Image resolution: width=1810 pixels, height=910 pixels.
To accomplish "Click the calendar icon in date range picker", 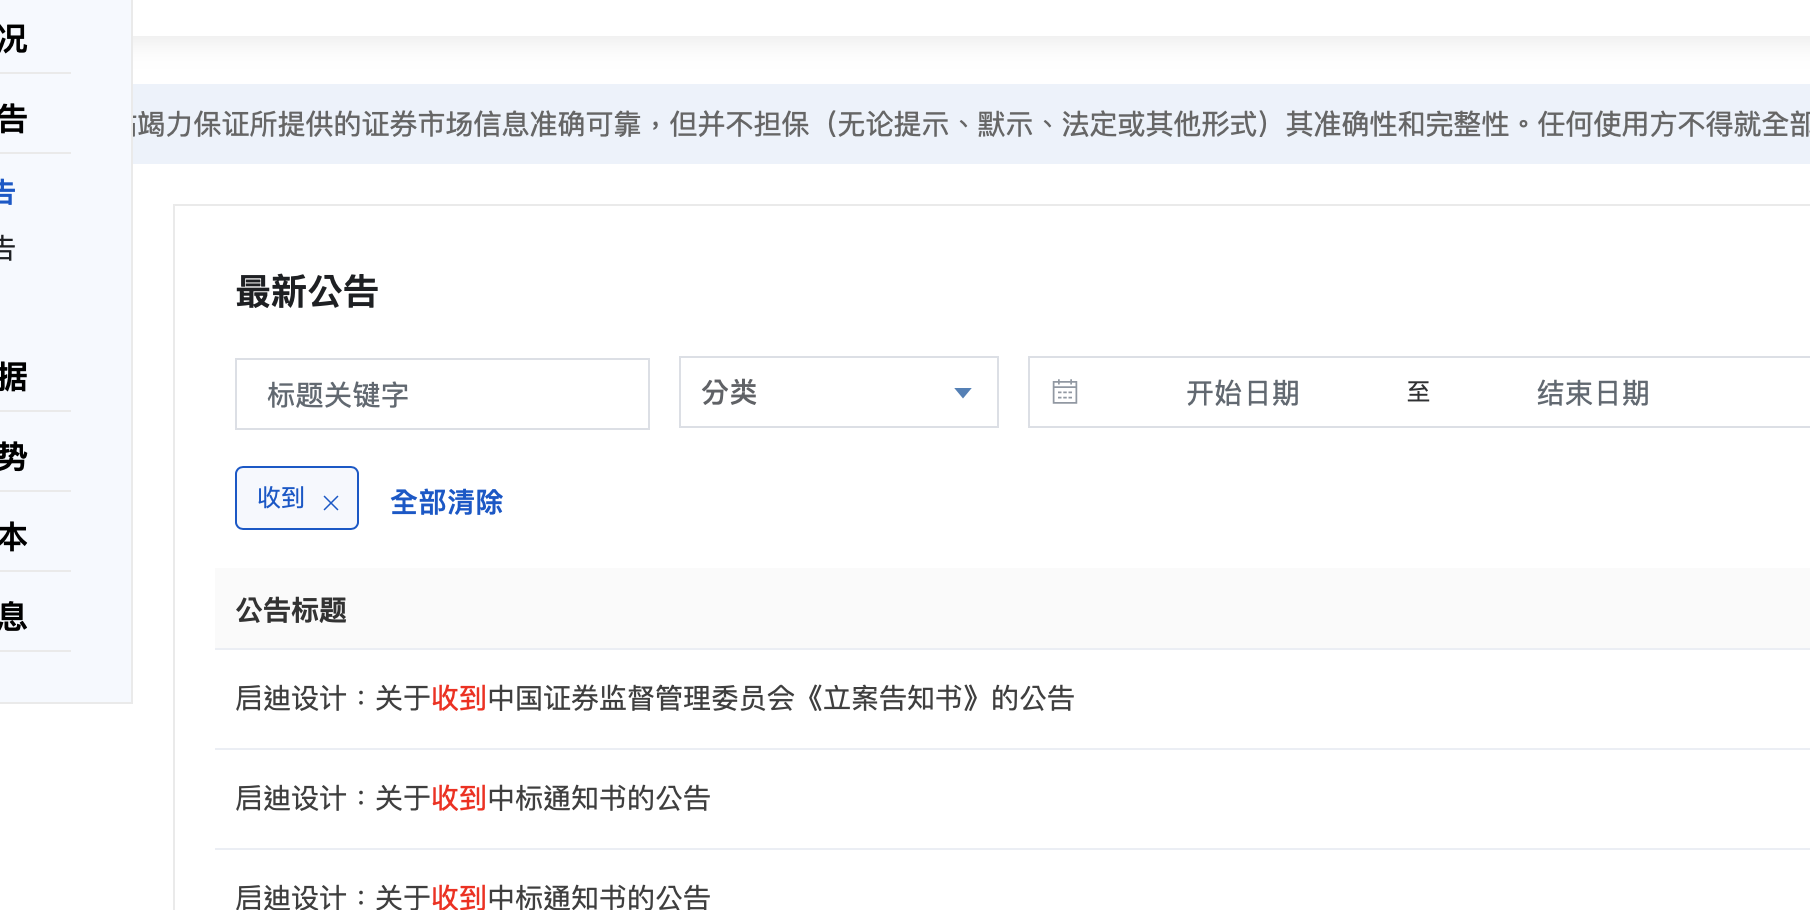I will (1065, 392).
